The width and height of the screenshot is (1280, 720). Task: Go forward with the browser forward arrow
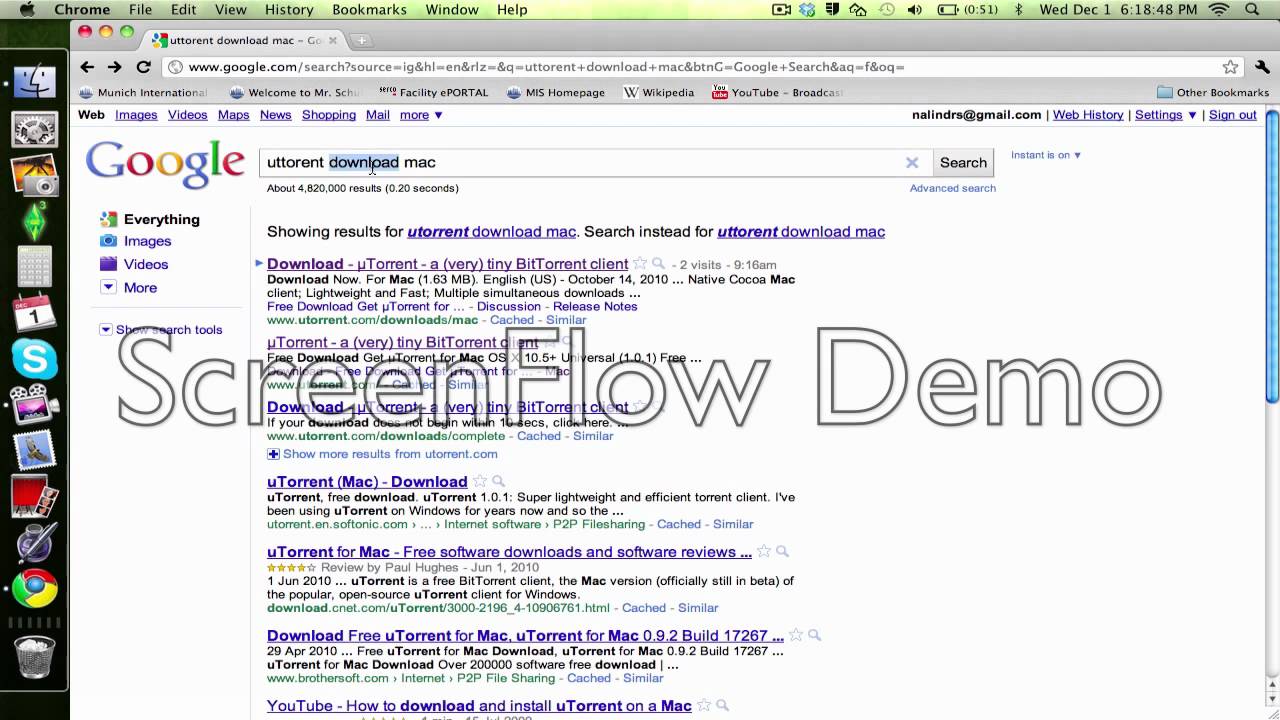pyautogui.click(x=115, y=67)
